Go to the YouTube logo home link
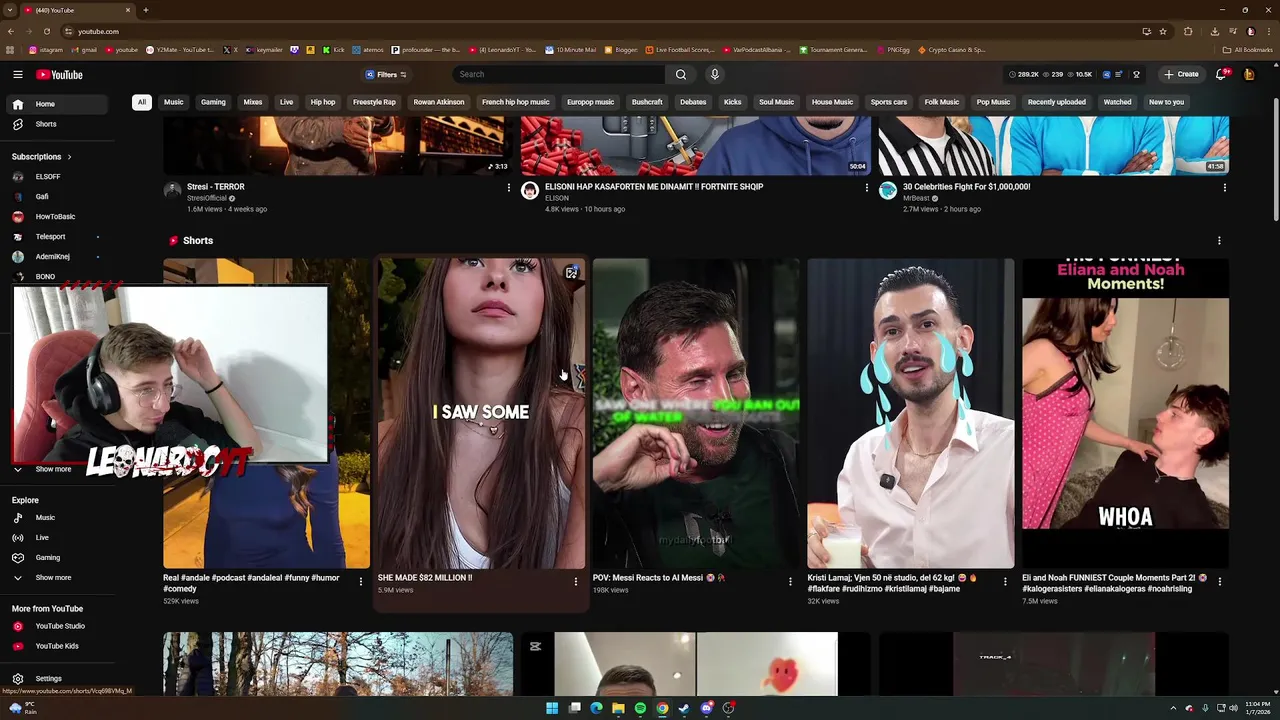This screenshot has height=720, width=1280. 59,74
